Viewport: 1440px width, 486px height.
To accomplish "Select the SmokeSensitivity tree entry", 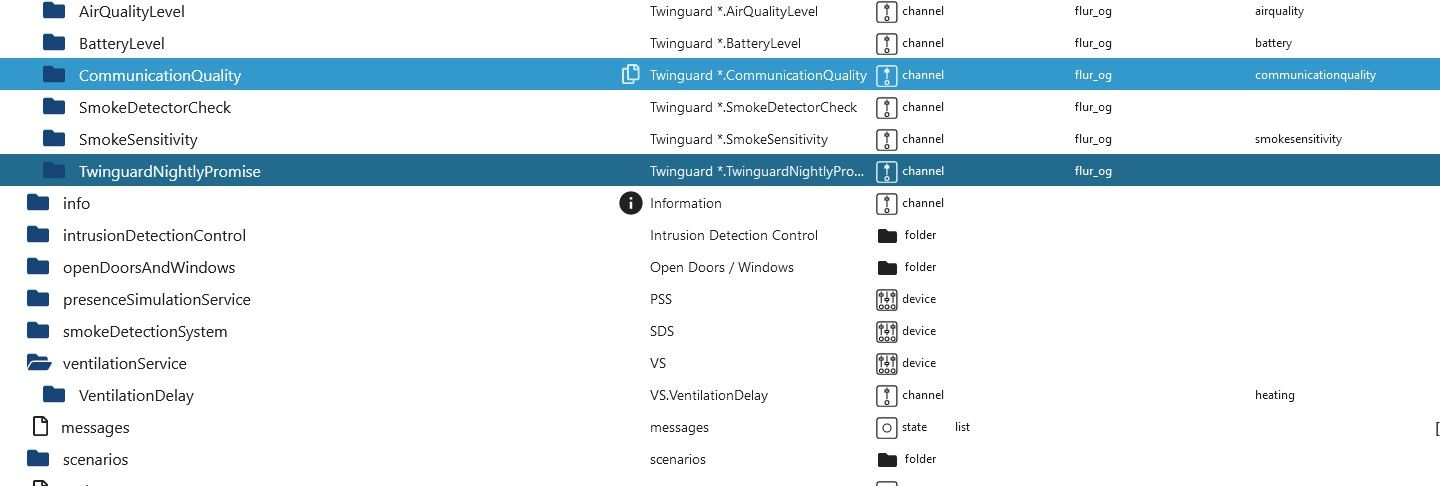I will pos(138,139).
